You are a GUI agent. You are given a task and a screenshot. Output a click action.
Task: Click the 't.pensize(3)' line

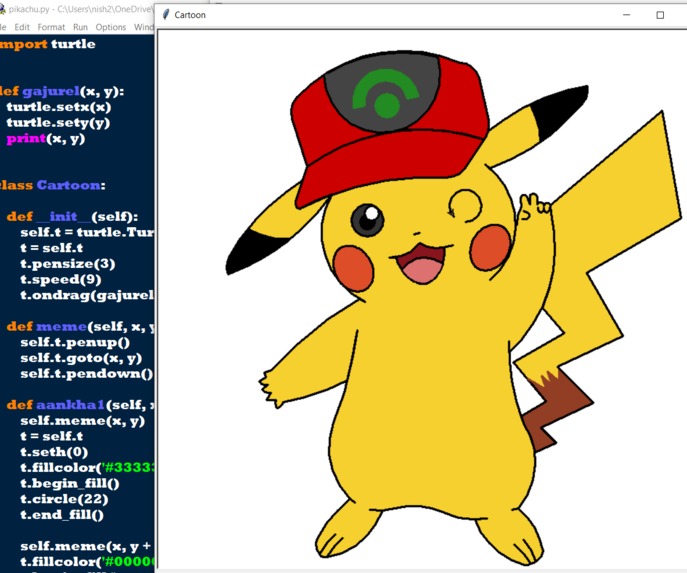[68, 264]
